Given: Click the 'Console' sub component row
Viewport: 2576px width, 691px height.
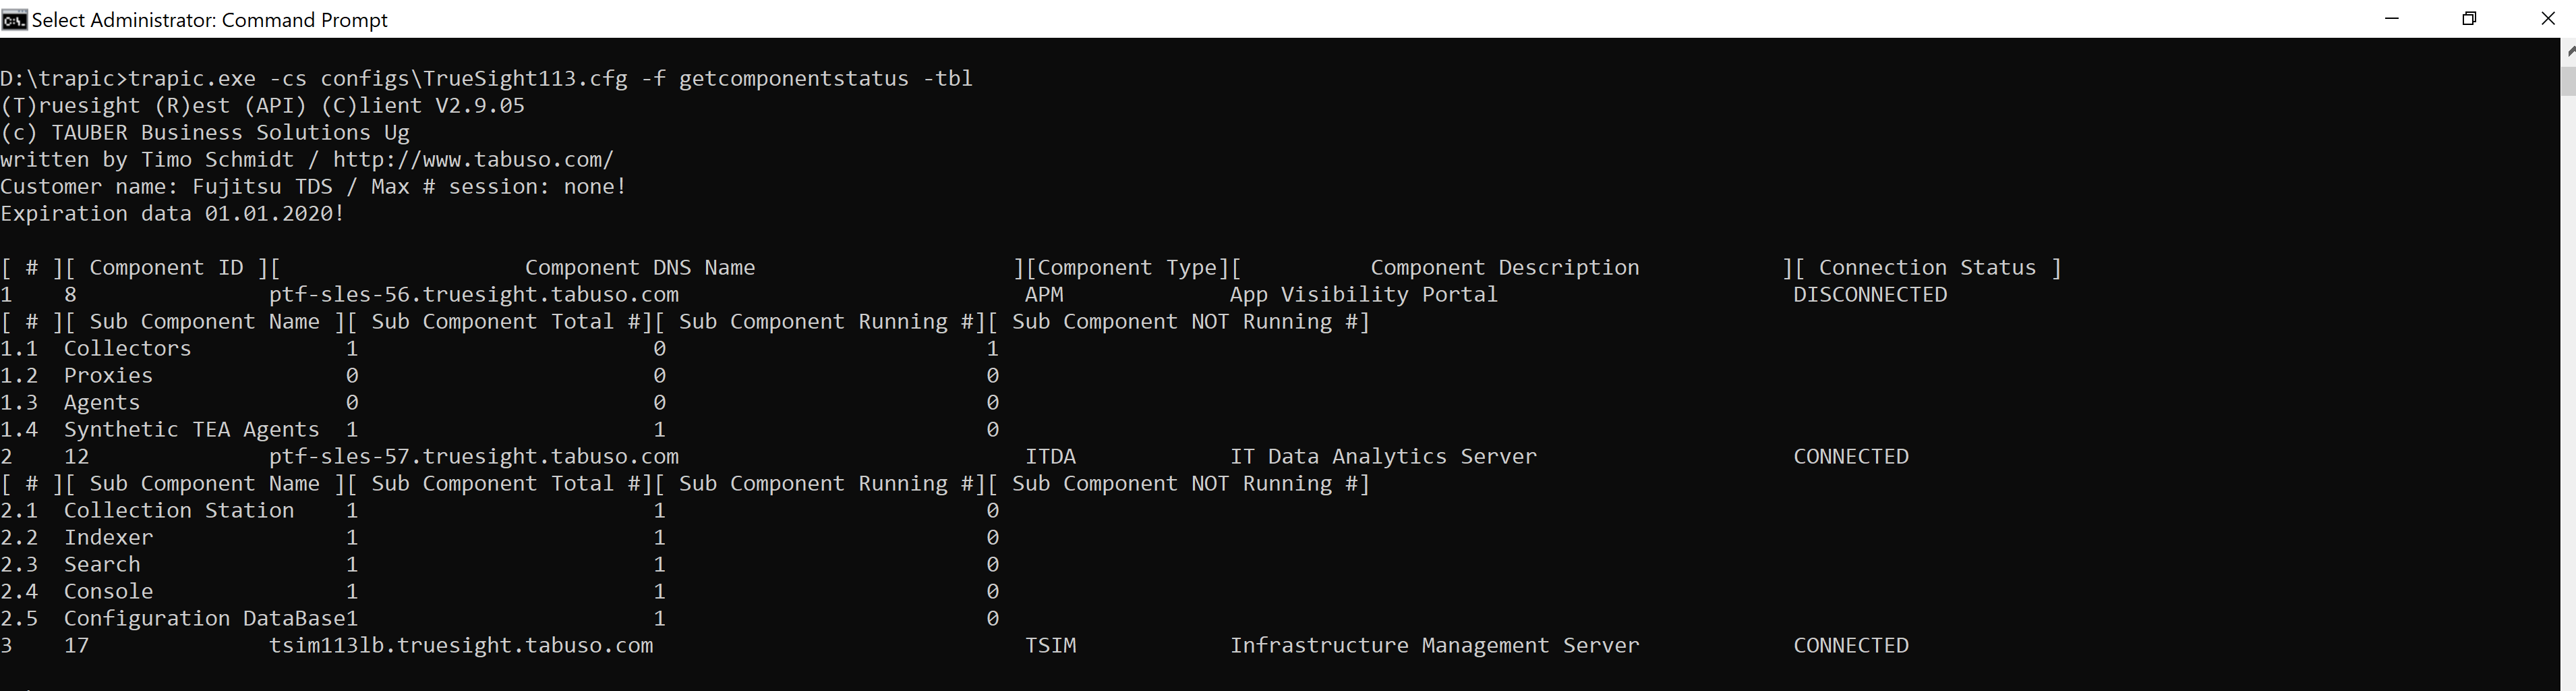Looking at the screenshot, I should click(x=500, y=591).
